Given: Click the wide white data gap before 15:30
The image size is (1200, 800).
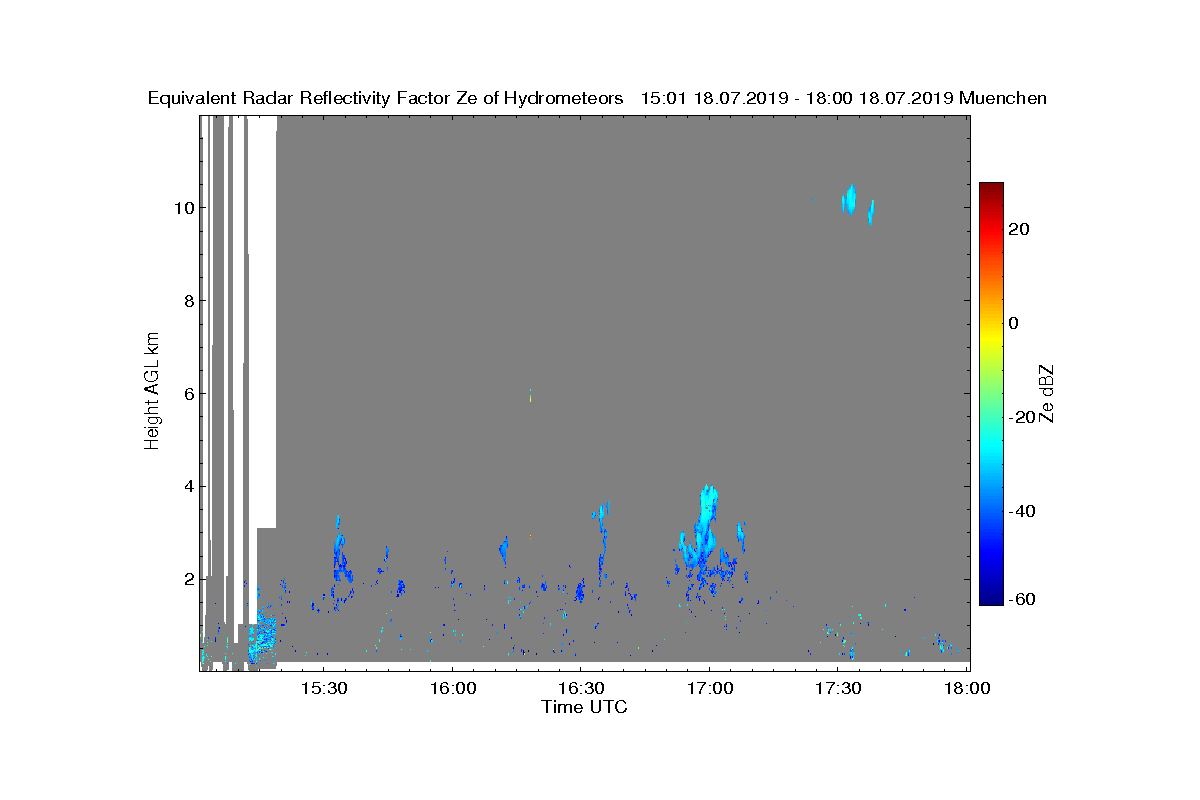Looking at the screenshot, I should [x=262, y=320].
